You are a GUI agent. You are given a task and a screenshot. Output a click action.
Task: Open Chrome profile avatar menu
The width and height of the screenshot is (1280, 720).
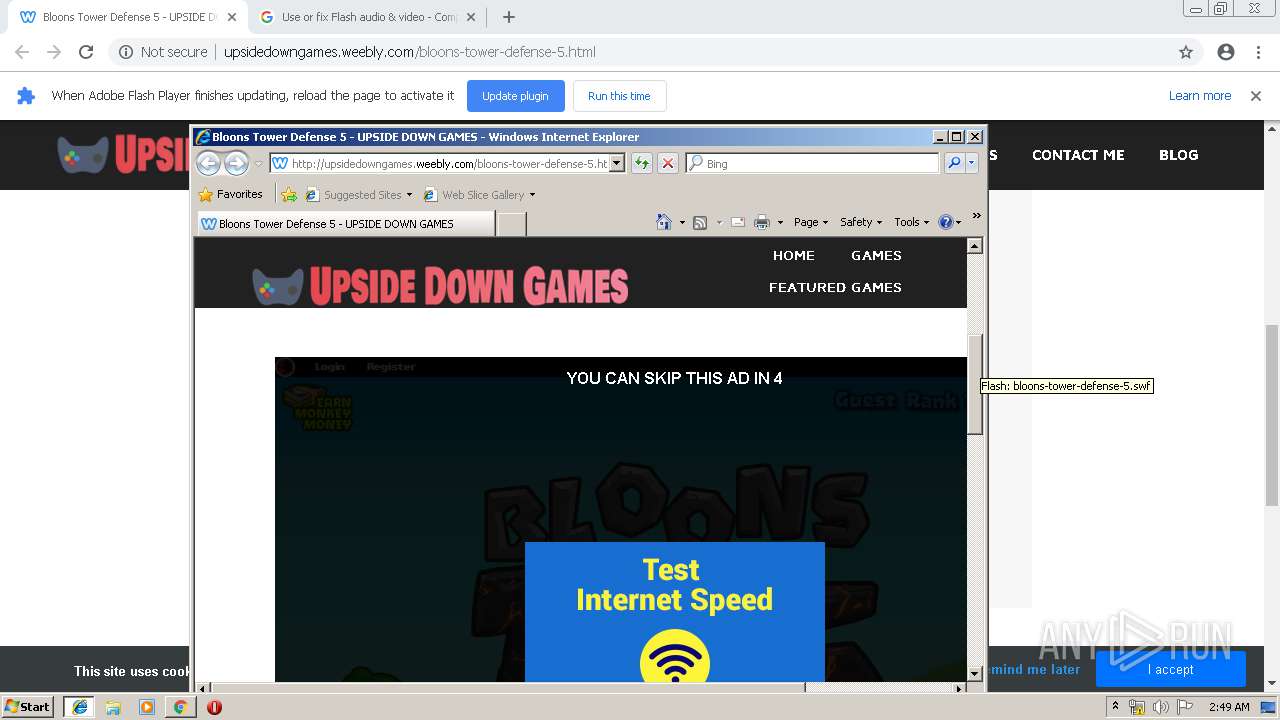pyautogui.click(x=1226, y=52)
